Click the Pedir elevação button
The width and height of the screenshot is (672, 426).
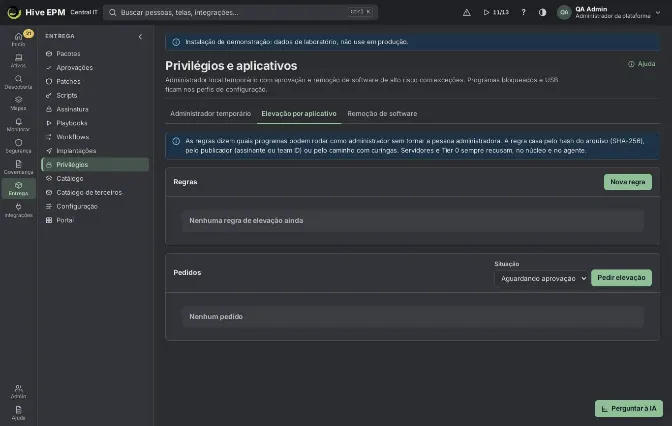point(621,278)
